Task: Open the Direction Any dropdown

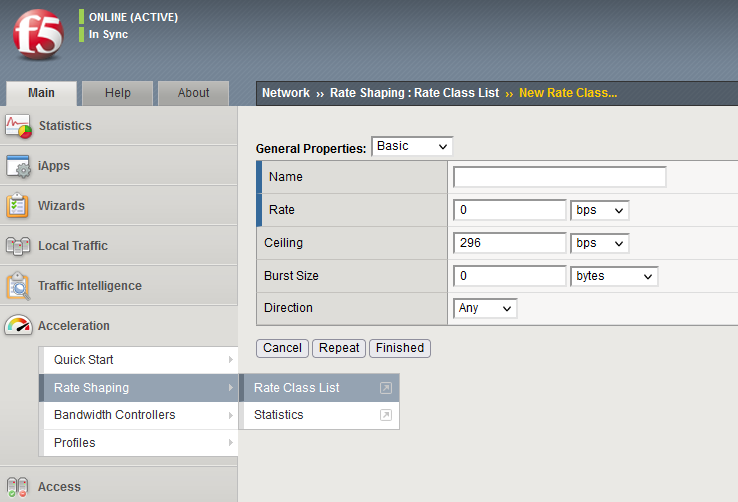Action: click(485, 309)
